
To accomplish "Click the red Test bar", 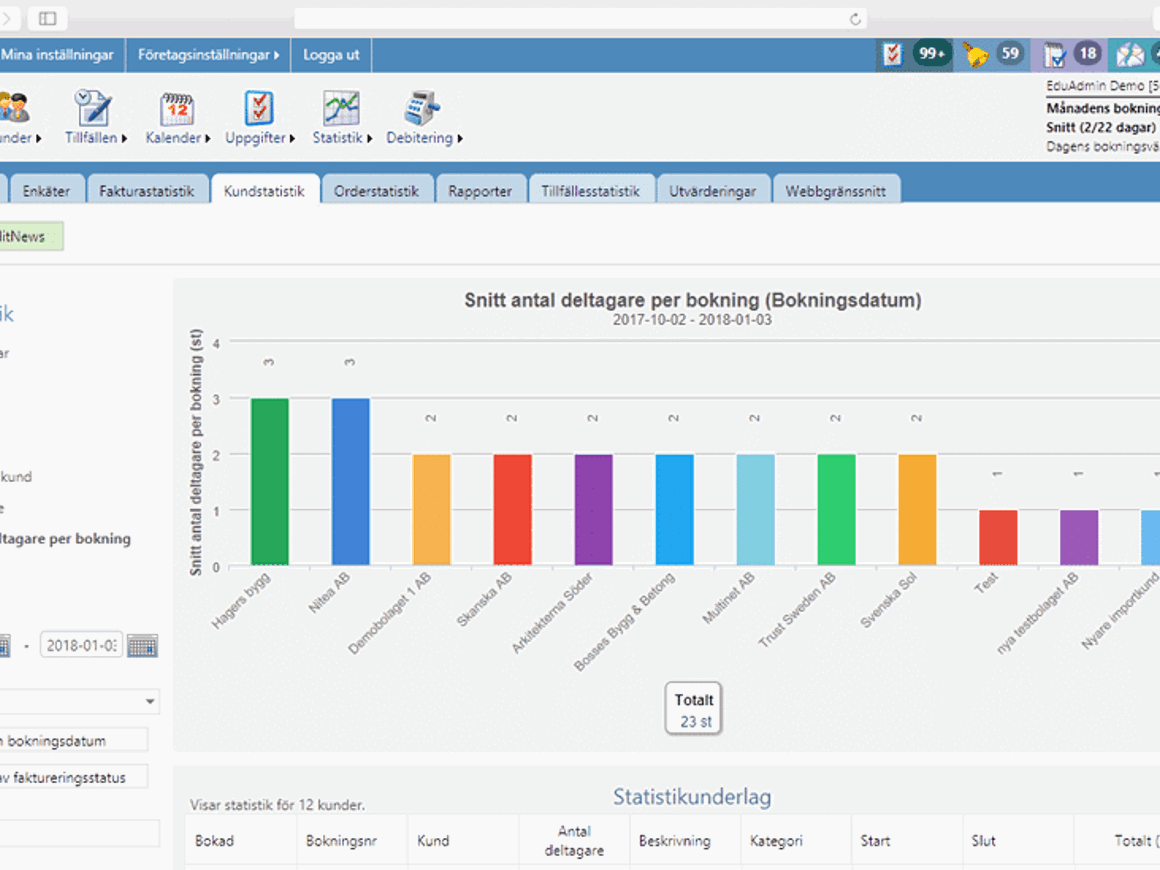I will (x=998, y=538).
